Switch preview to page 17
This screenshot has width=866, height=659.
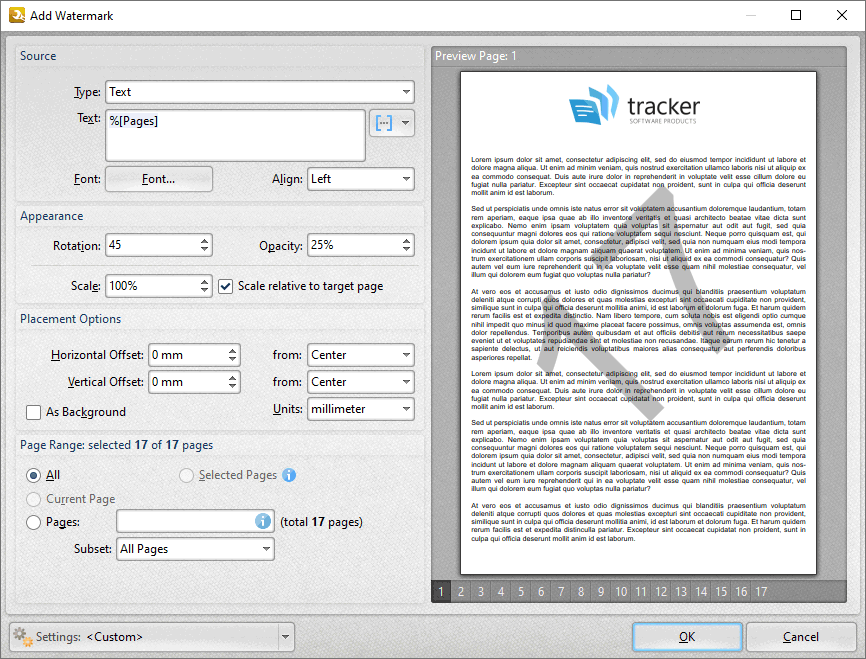[761, 591]
